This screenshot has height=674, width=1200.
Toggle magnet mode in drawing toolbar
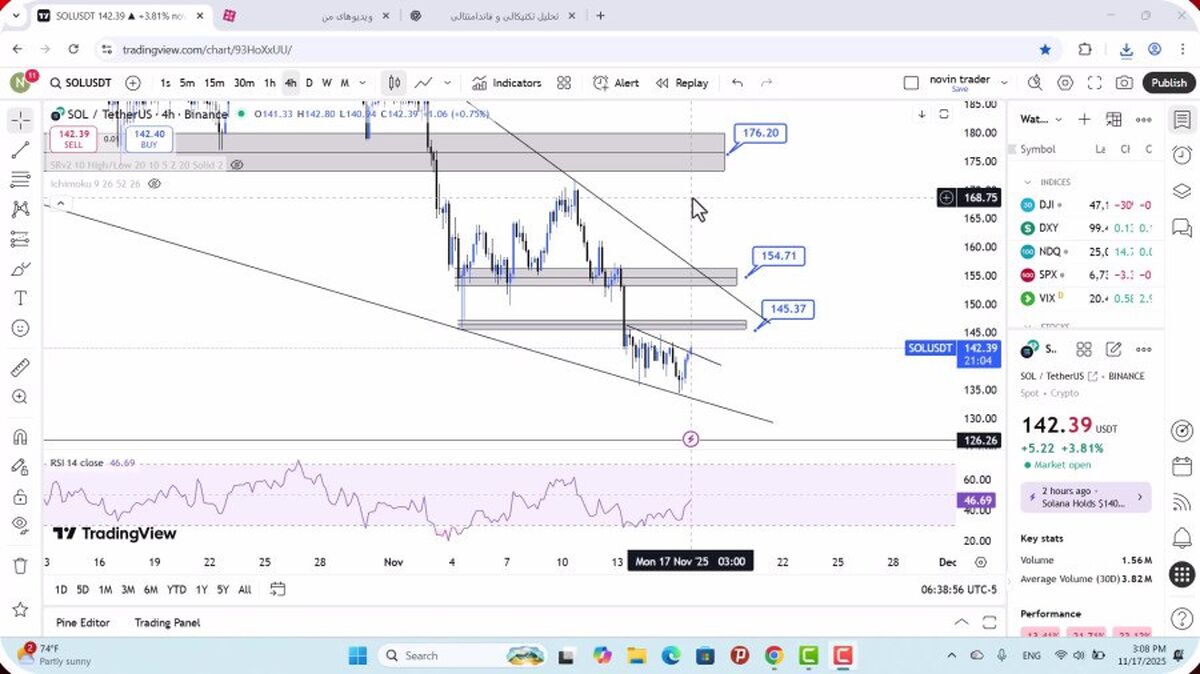click(x=20, y=437)
